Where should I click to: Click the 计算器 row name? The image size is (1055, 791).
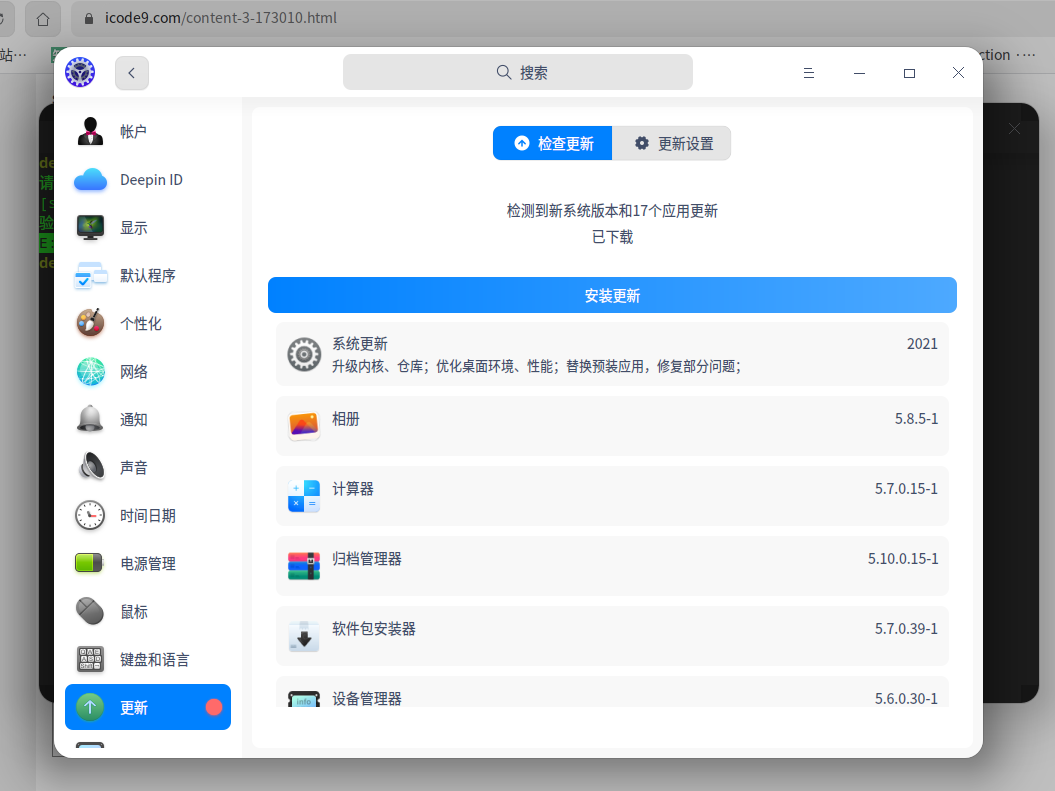click(x=353, y=489)
